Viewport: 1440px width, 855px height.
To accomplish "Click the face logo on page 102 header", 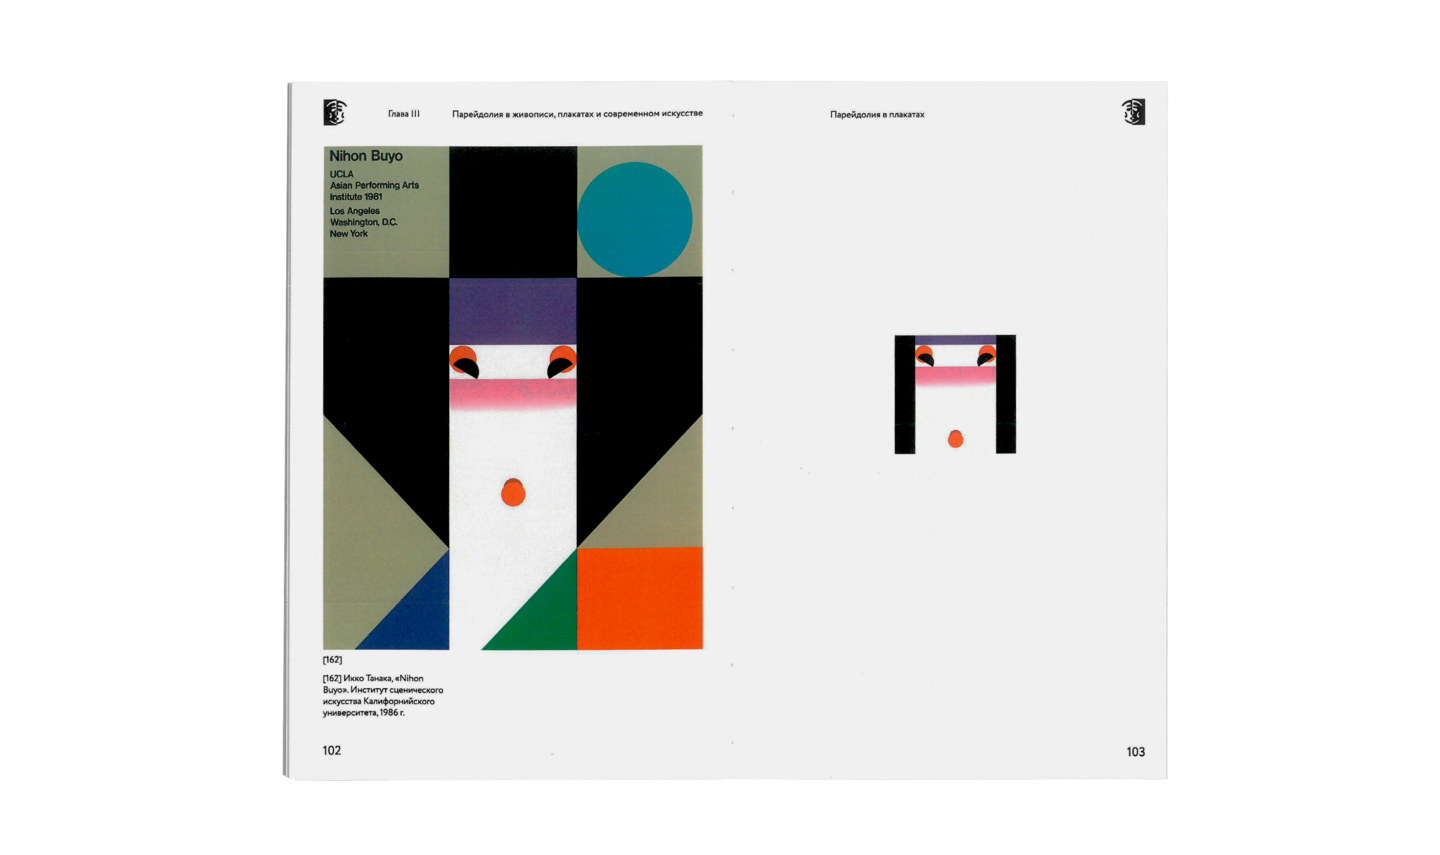I will tap(335, 113).
